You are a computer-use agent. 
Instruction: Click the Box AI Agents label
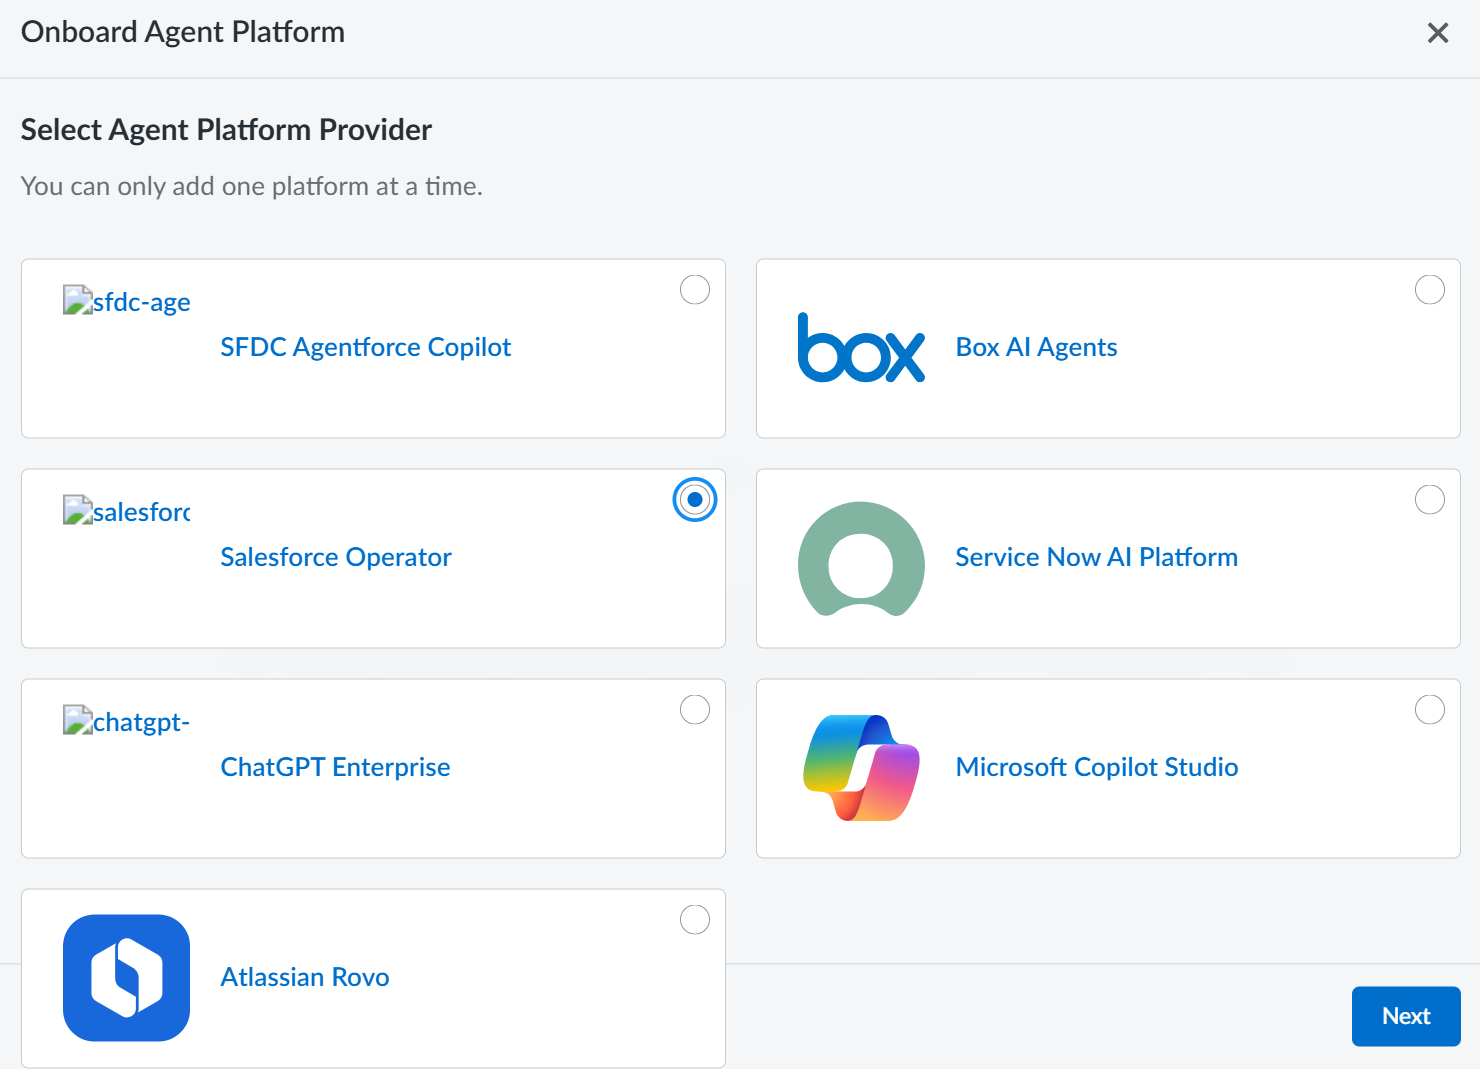coord(1036,347)
